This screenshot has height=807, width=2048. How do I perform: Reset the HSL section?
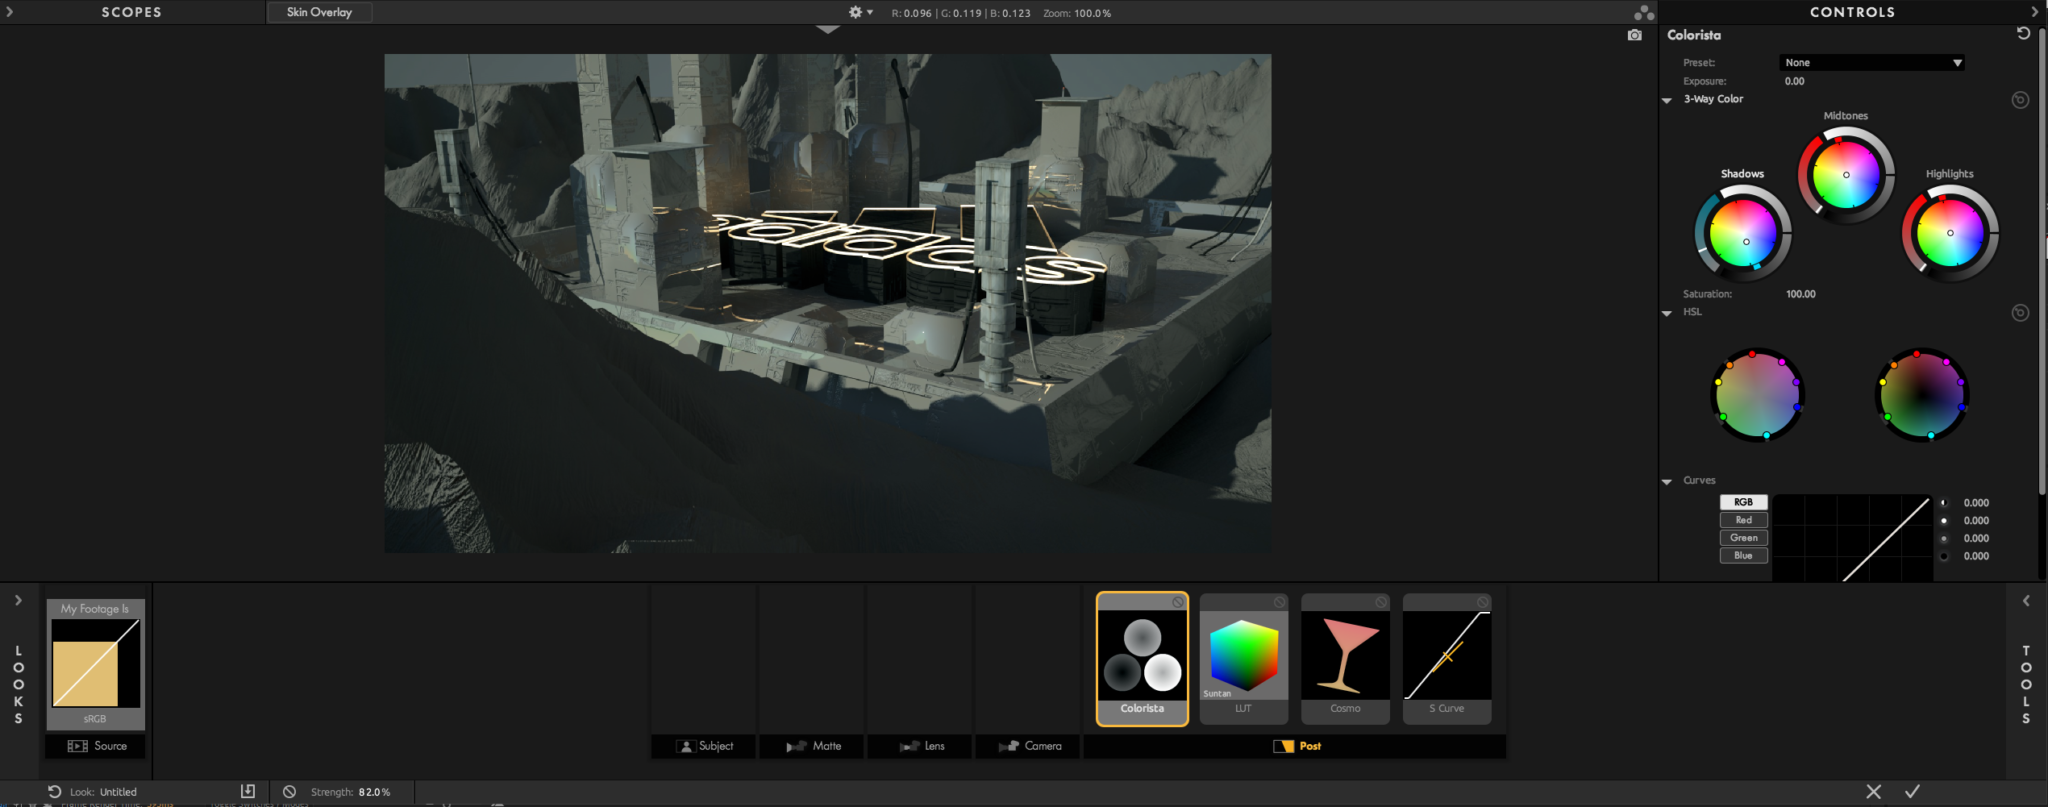click(x=2020, y=313)
